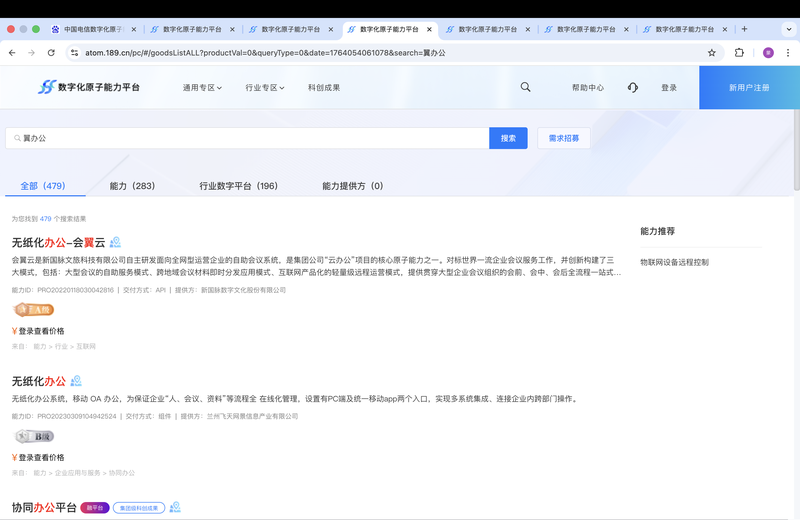Bookmark this page with the star icon
Screen dimensions: 800x520
(712, 52)
